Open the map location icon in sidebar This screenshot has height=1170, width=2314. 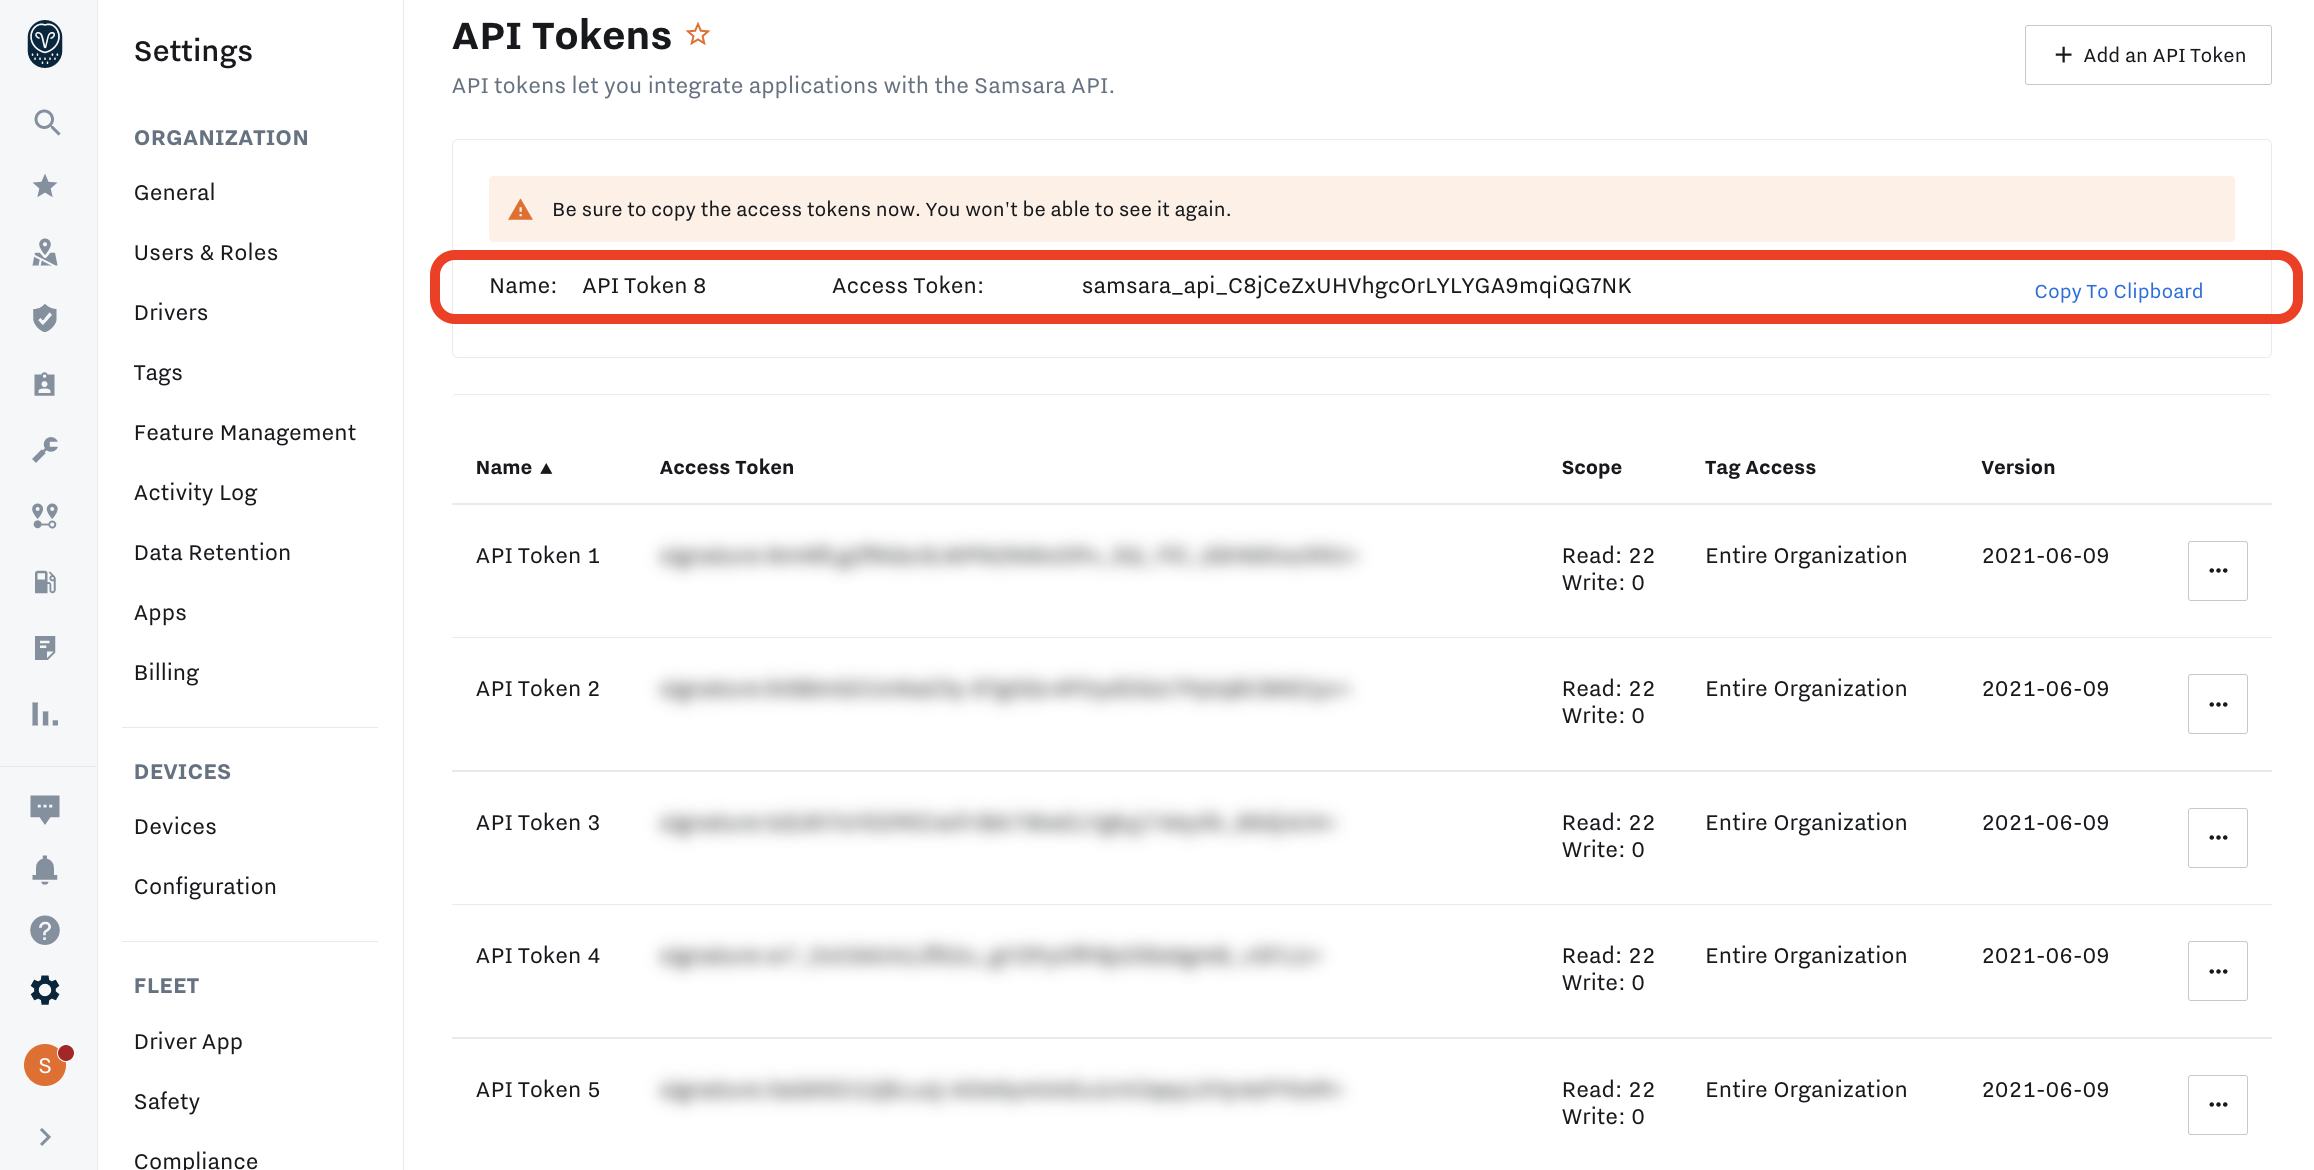pyautogui.click(x=45, y=252)
